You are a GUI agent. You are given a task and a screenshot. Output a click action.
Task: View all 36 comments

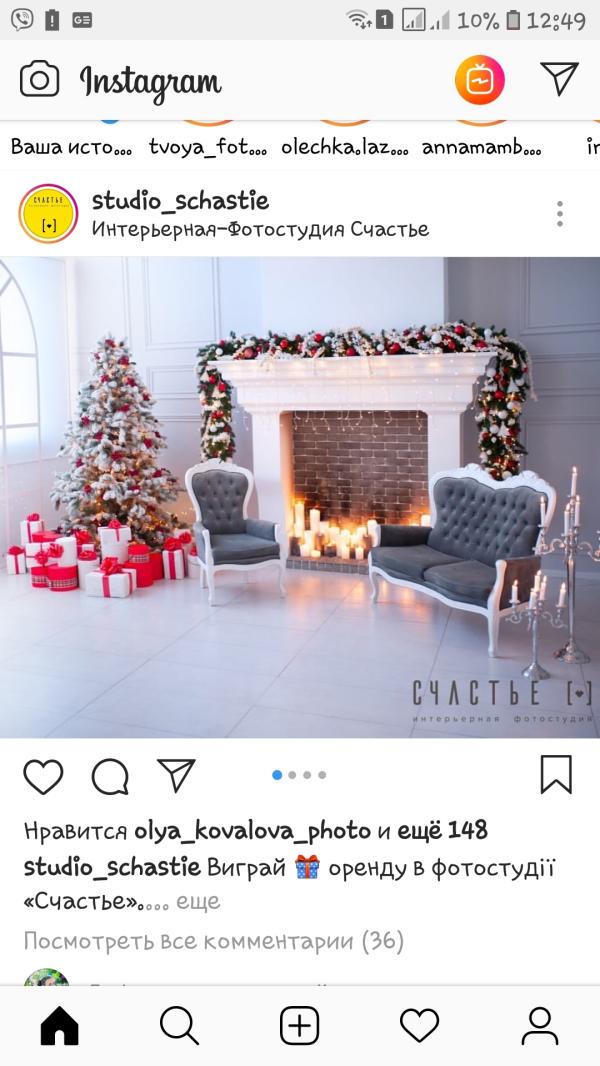click(x=214, y=942)
